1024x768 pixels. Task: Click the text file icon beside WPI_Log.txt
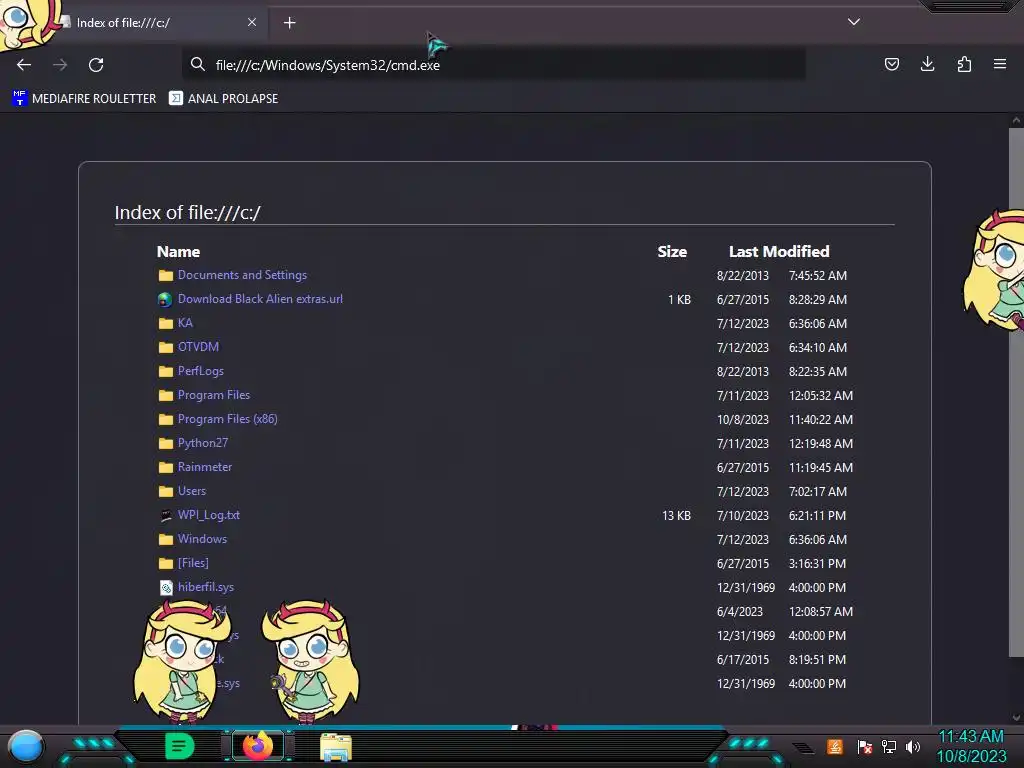(x=166, y=515)
